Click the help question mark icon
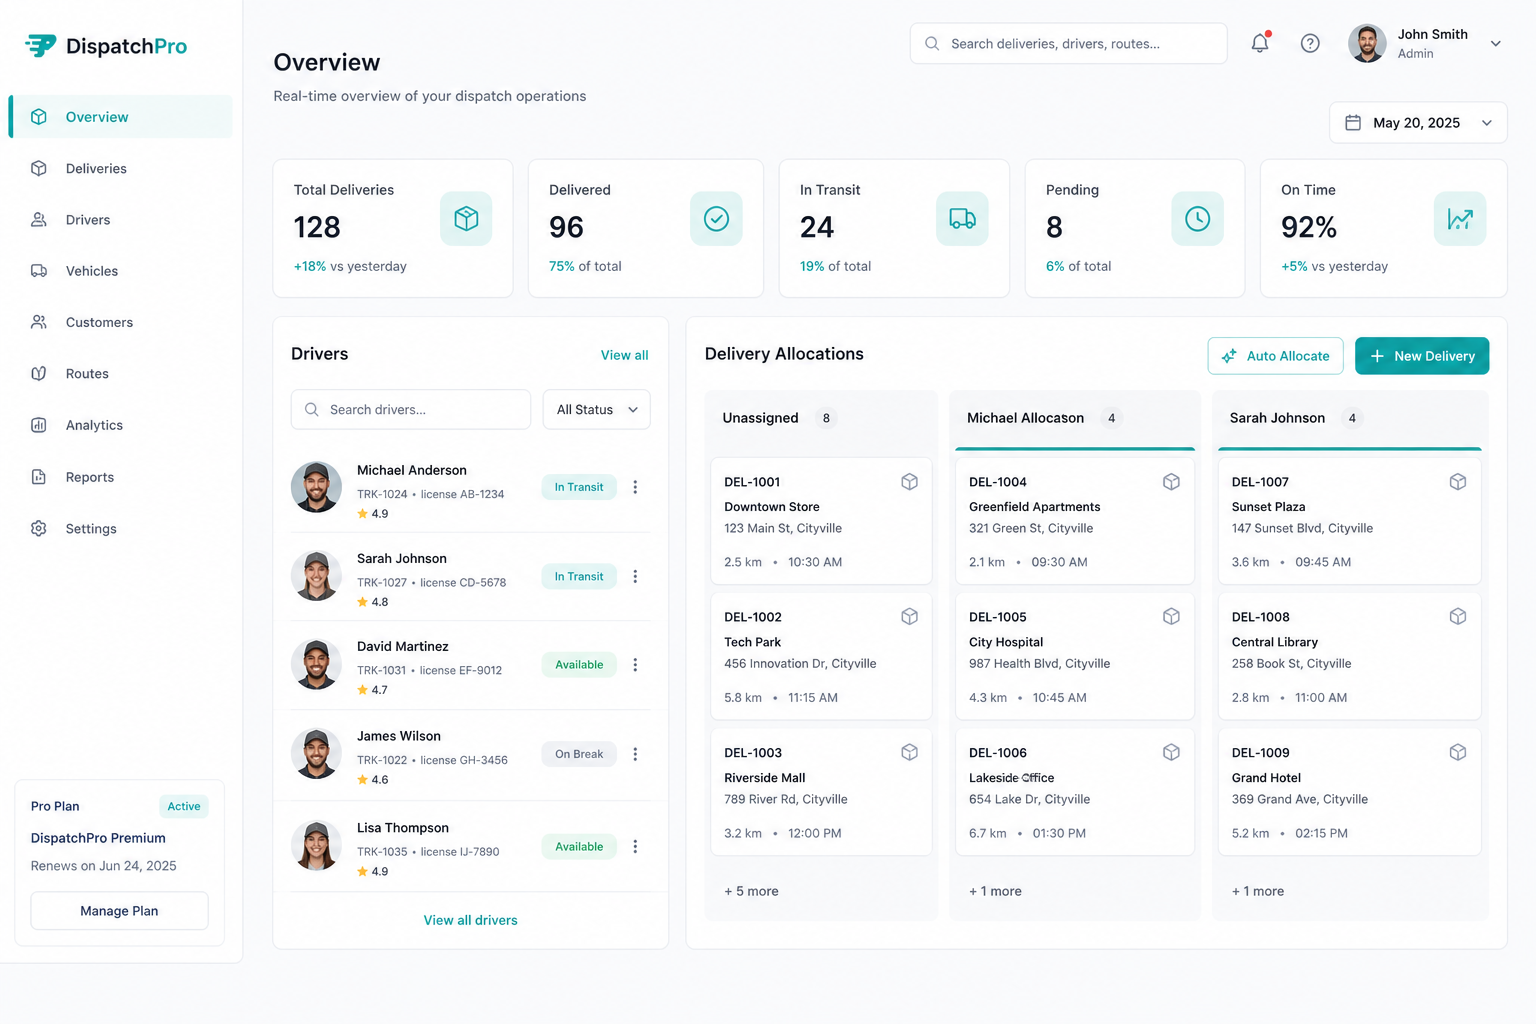 click(1310, 43)
